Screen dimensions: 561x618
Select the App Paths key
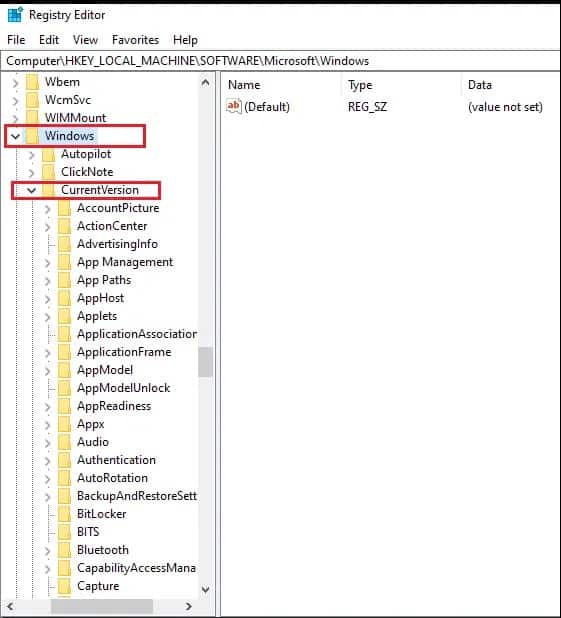point(104,280)
